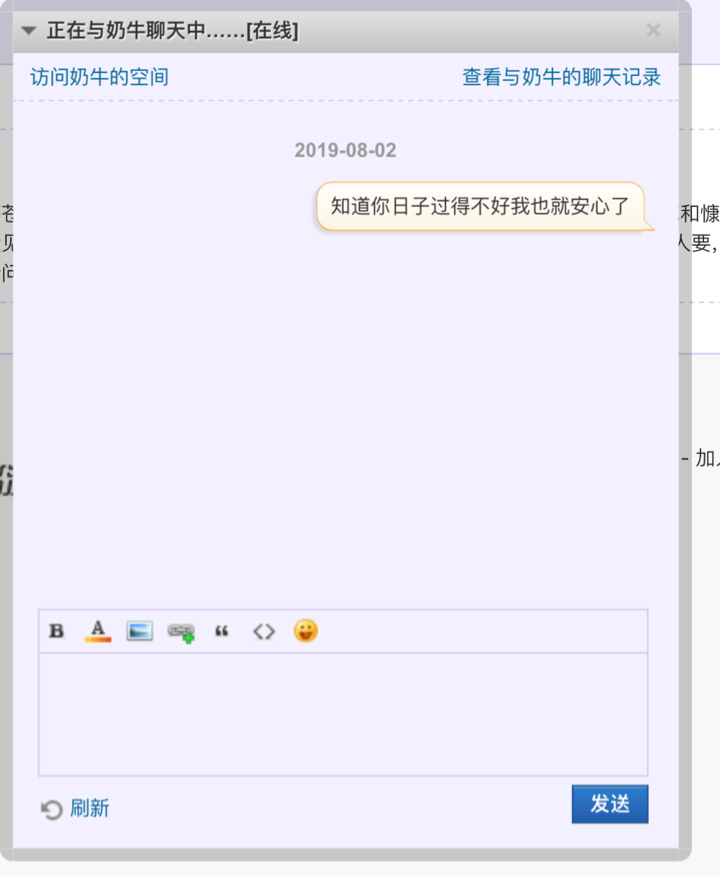Focus the message text input area
The image size is (720, 877).
343,714
